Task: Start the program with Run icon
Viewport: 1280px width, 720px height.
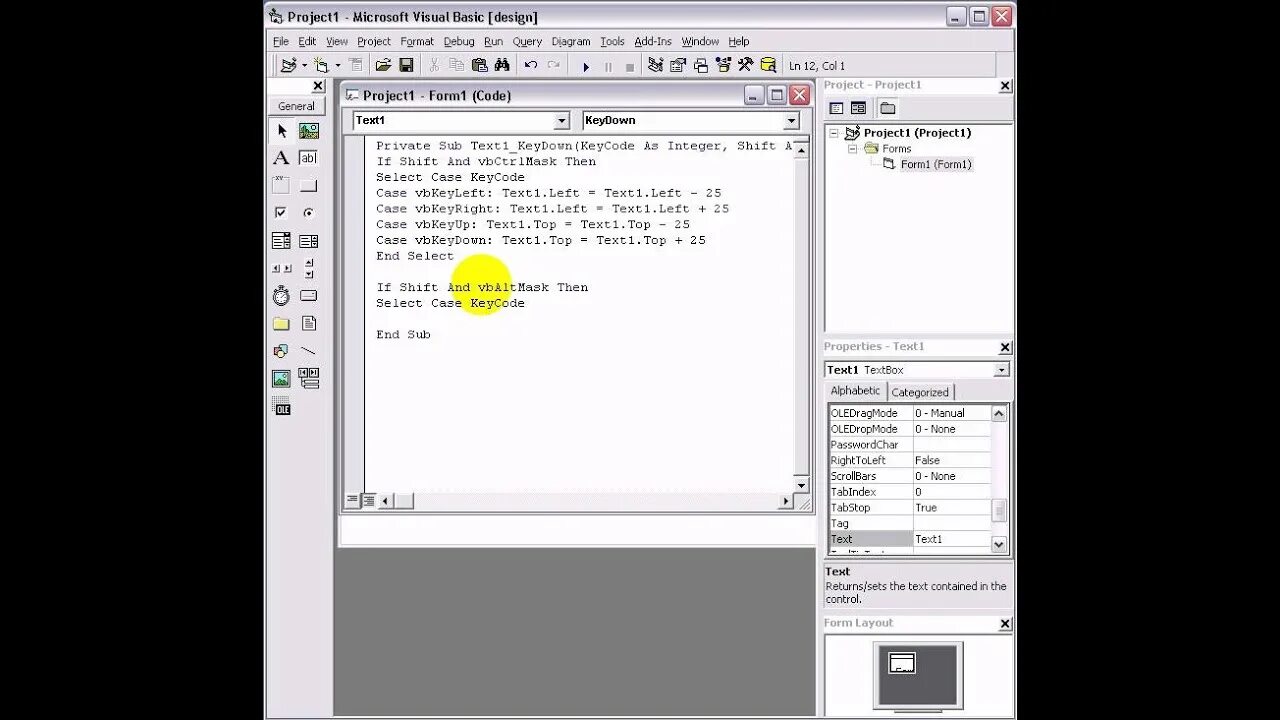Action: [586, 66]
